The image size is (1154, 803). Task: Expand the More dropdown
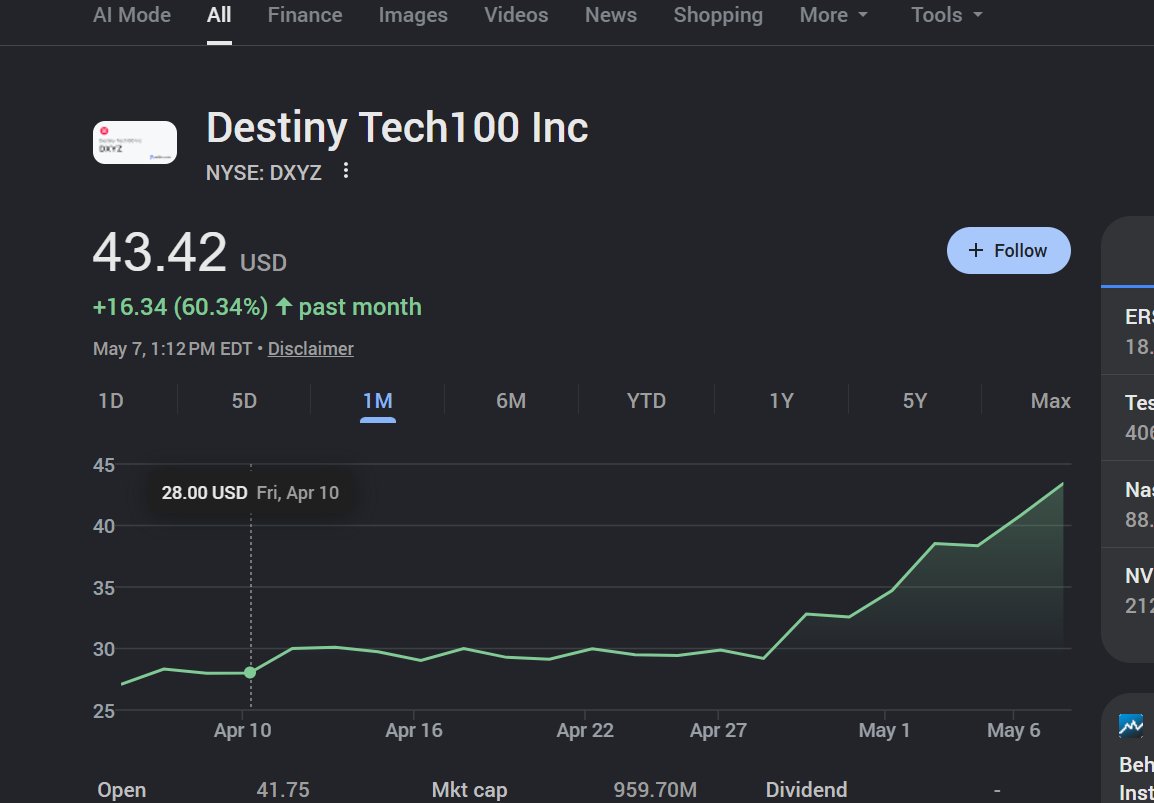pos(833,15)
